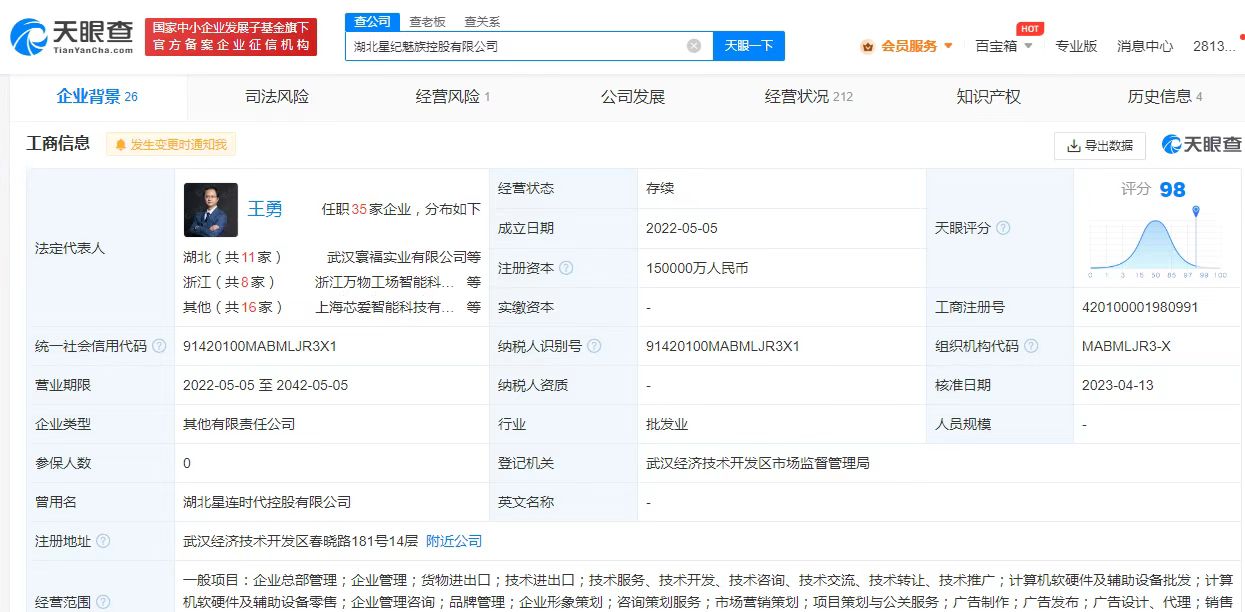Select the 企业背景 tab

point(97,97)
